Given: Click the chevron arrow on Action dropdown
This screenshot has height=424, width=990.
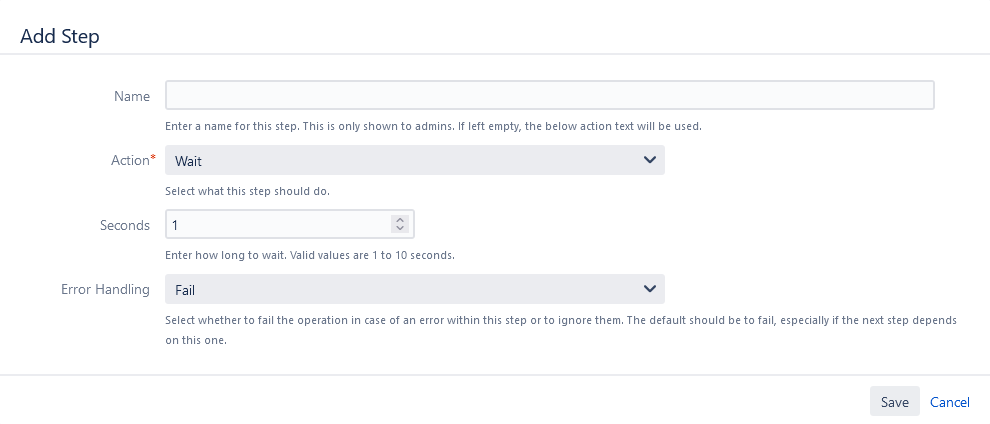Looking at the screenshot, I should click(649, 160).
